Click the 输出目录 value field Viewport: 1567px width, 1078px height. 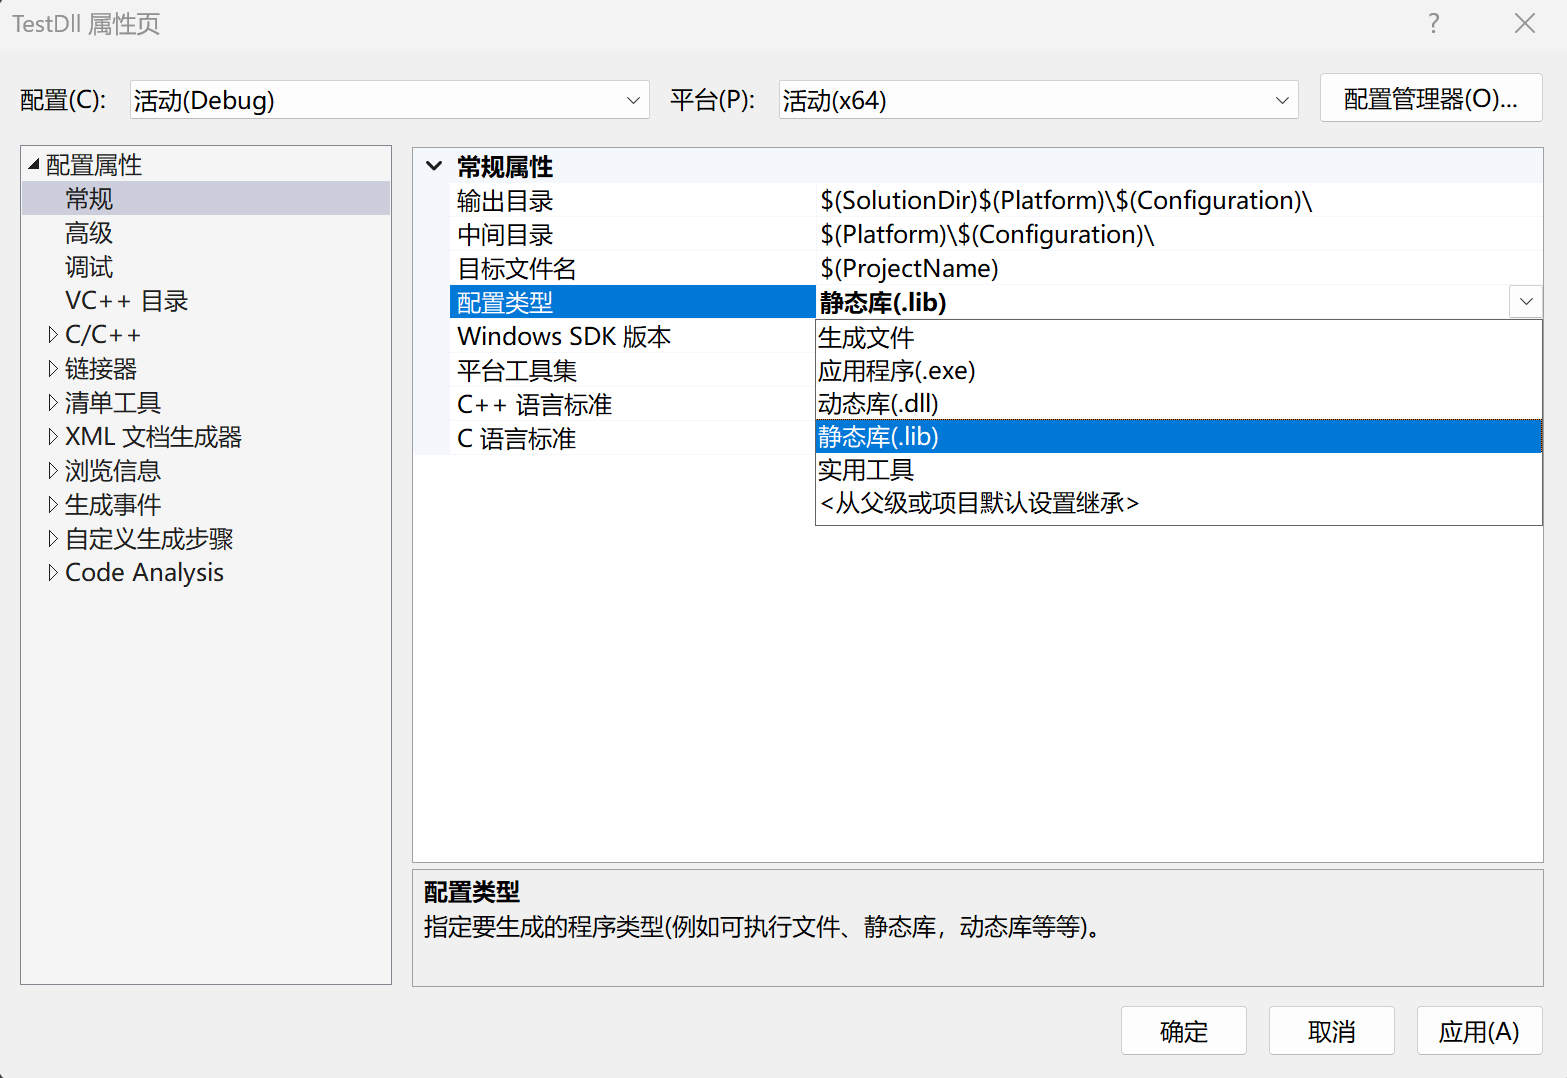pyautogui.click(x=1170, y=201)
